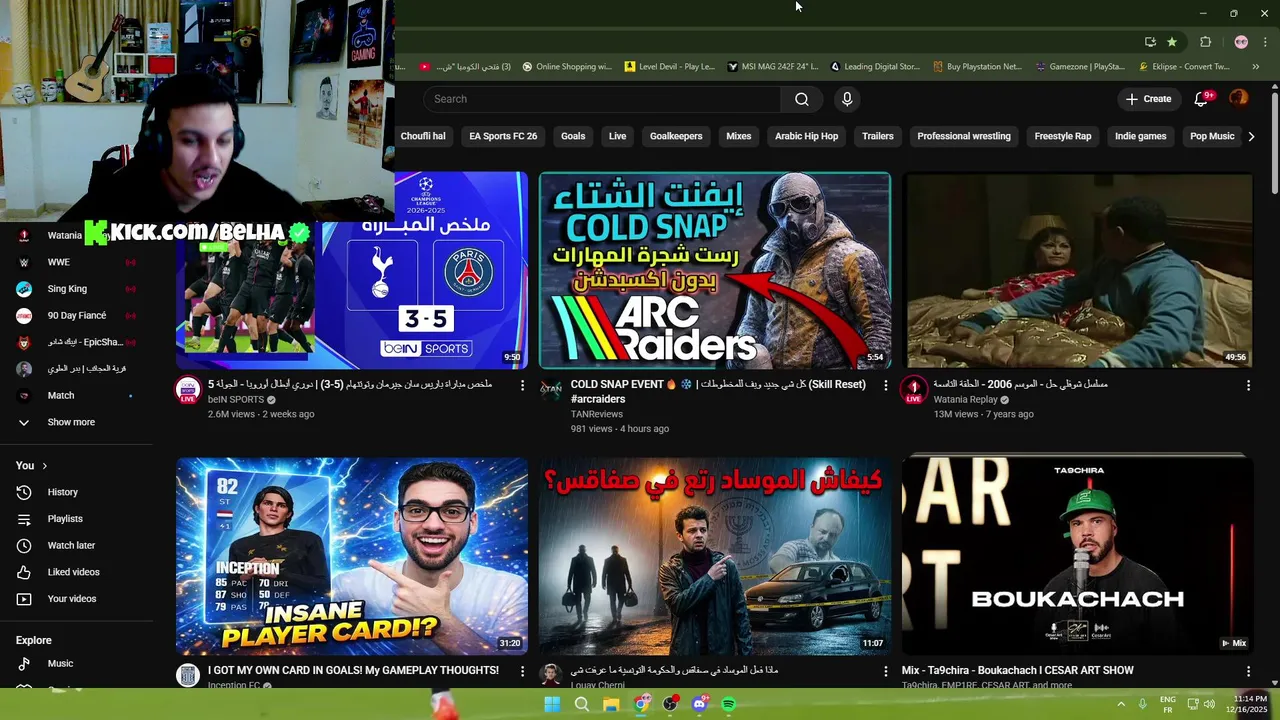
Task: Show hidden system tray icons
Action: point(1121,704)
